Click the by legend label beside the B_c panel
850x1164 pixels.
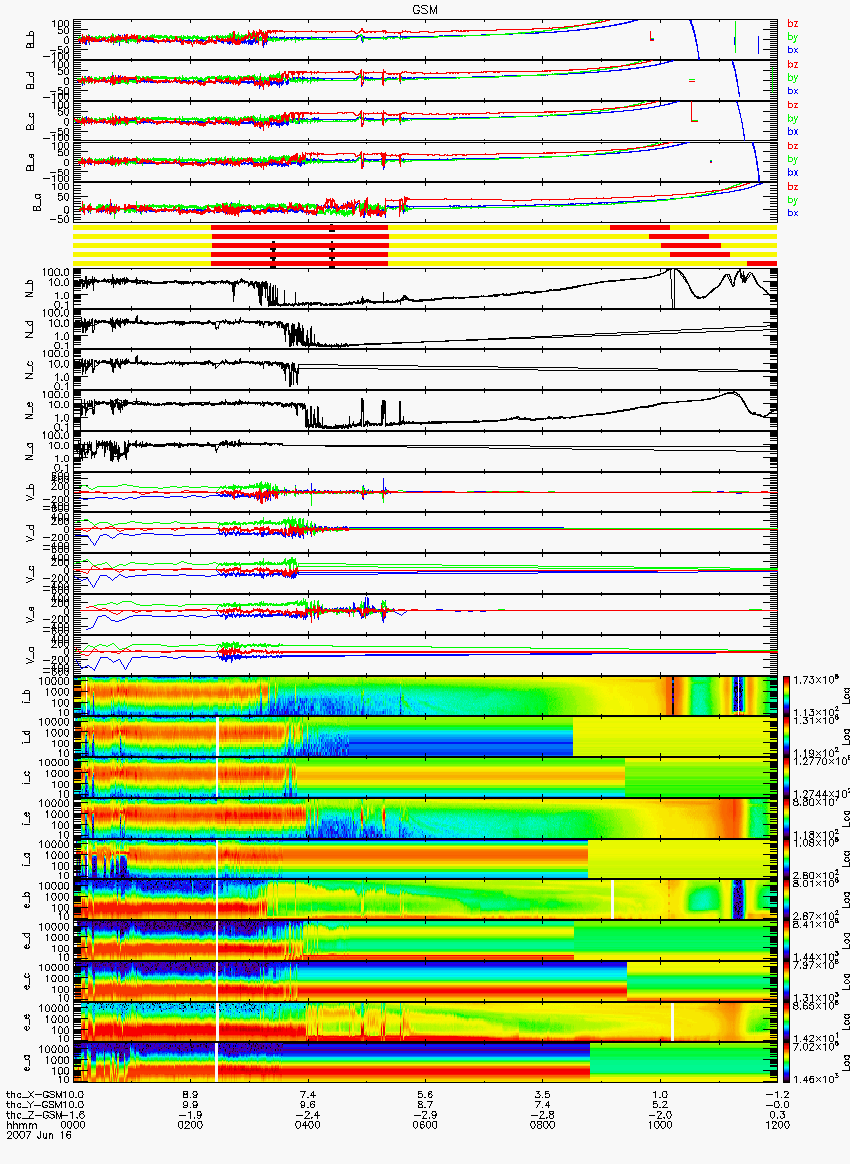(793, 118)
